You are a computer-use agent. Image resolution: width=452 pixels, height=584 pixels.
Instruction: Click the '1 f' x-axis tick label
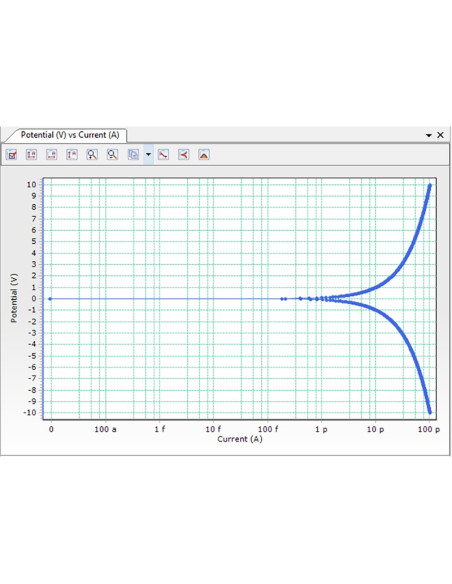tap(160, 429)
